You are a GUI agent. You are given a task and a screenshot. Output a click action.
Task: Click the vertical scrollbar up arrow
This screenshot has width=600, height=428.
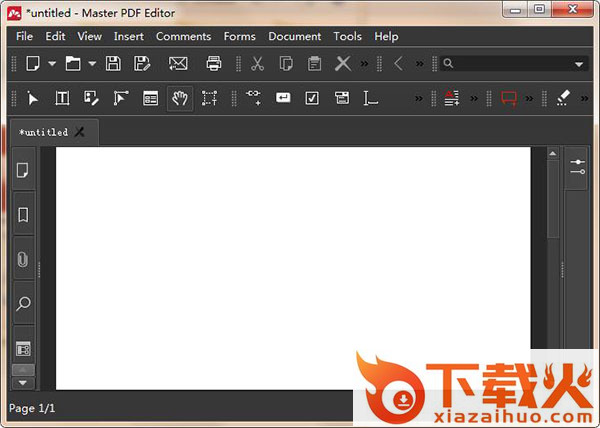tap(553, 154)
